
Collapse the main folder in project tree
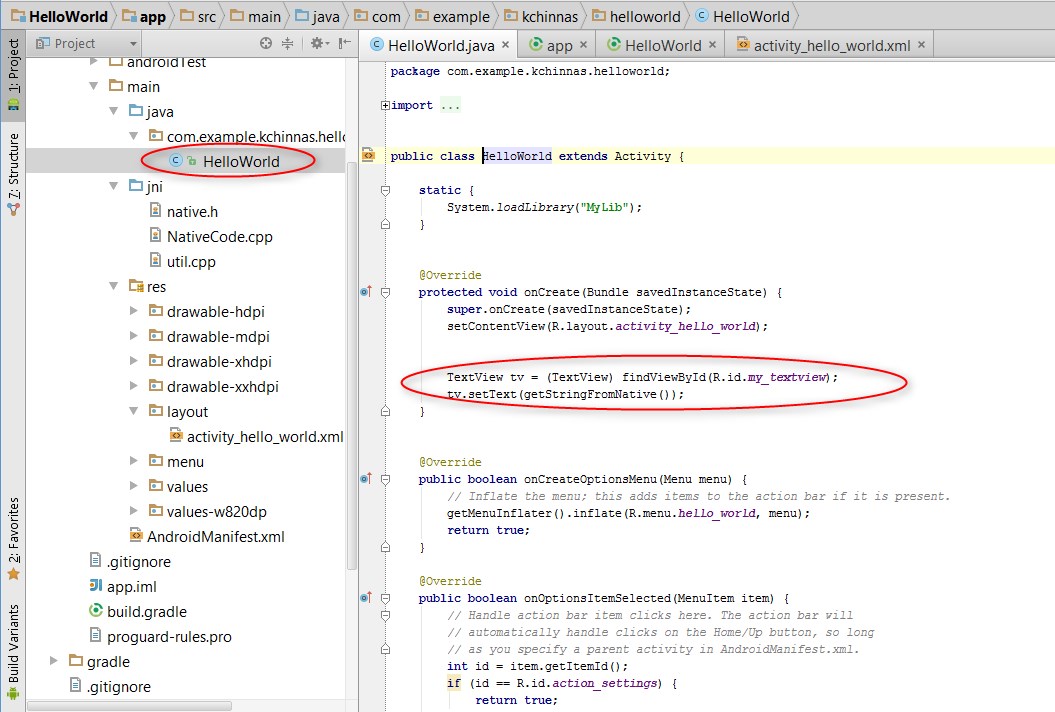[x=94, y=86]
